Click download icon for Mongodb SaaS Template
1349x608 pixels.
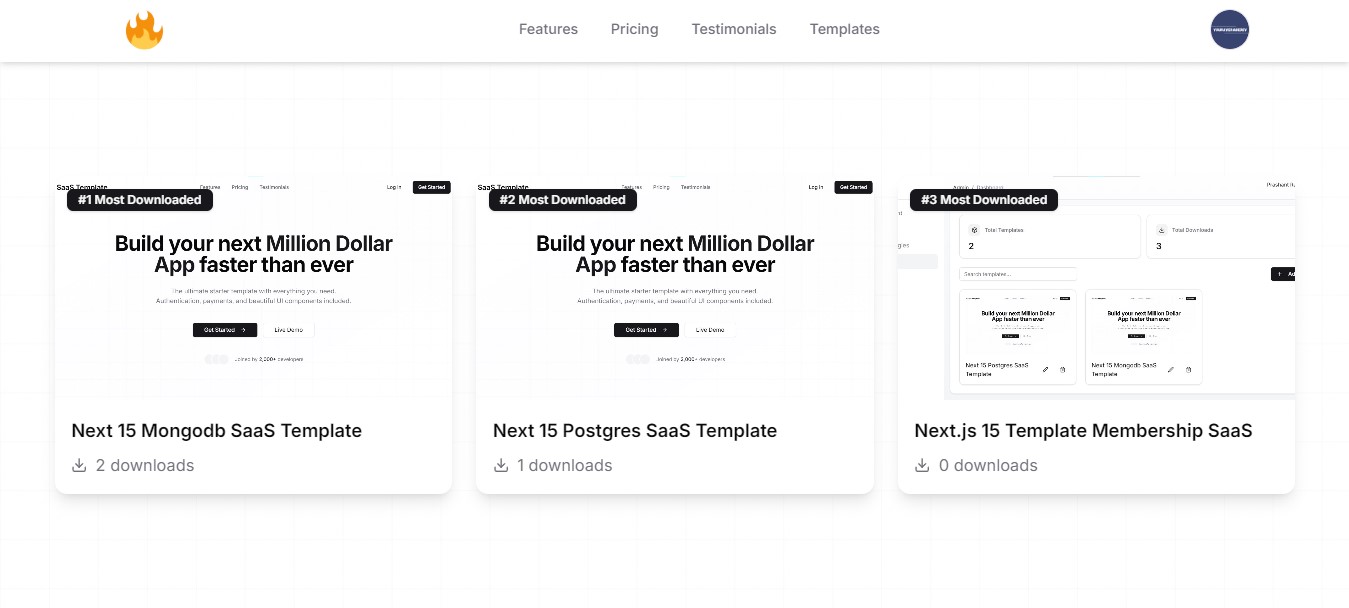(x=80, y=465)
